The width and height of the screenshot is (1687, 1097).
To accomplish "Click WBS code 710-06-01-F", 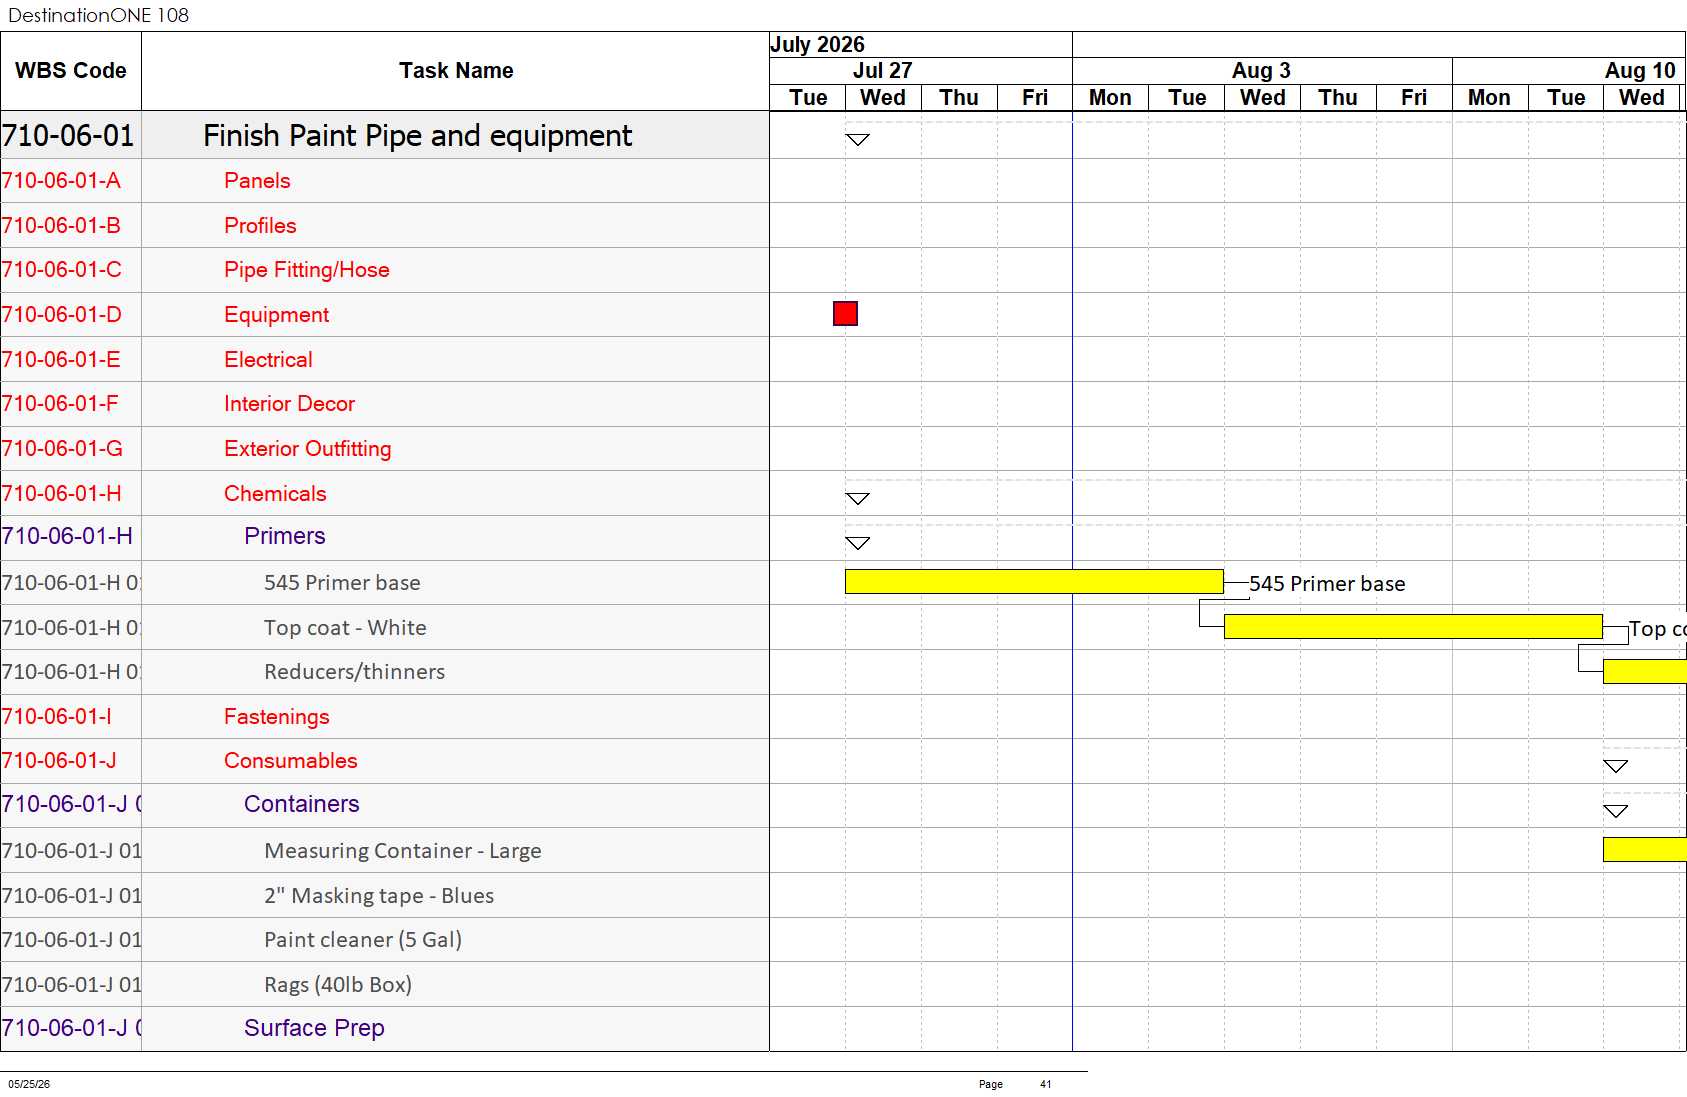I will [59, 404].
